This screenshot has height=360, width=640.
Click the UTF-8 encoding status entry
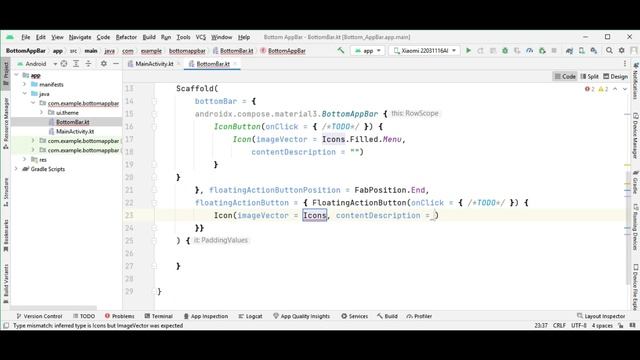pos(579,326)
